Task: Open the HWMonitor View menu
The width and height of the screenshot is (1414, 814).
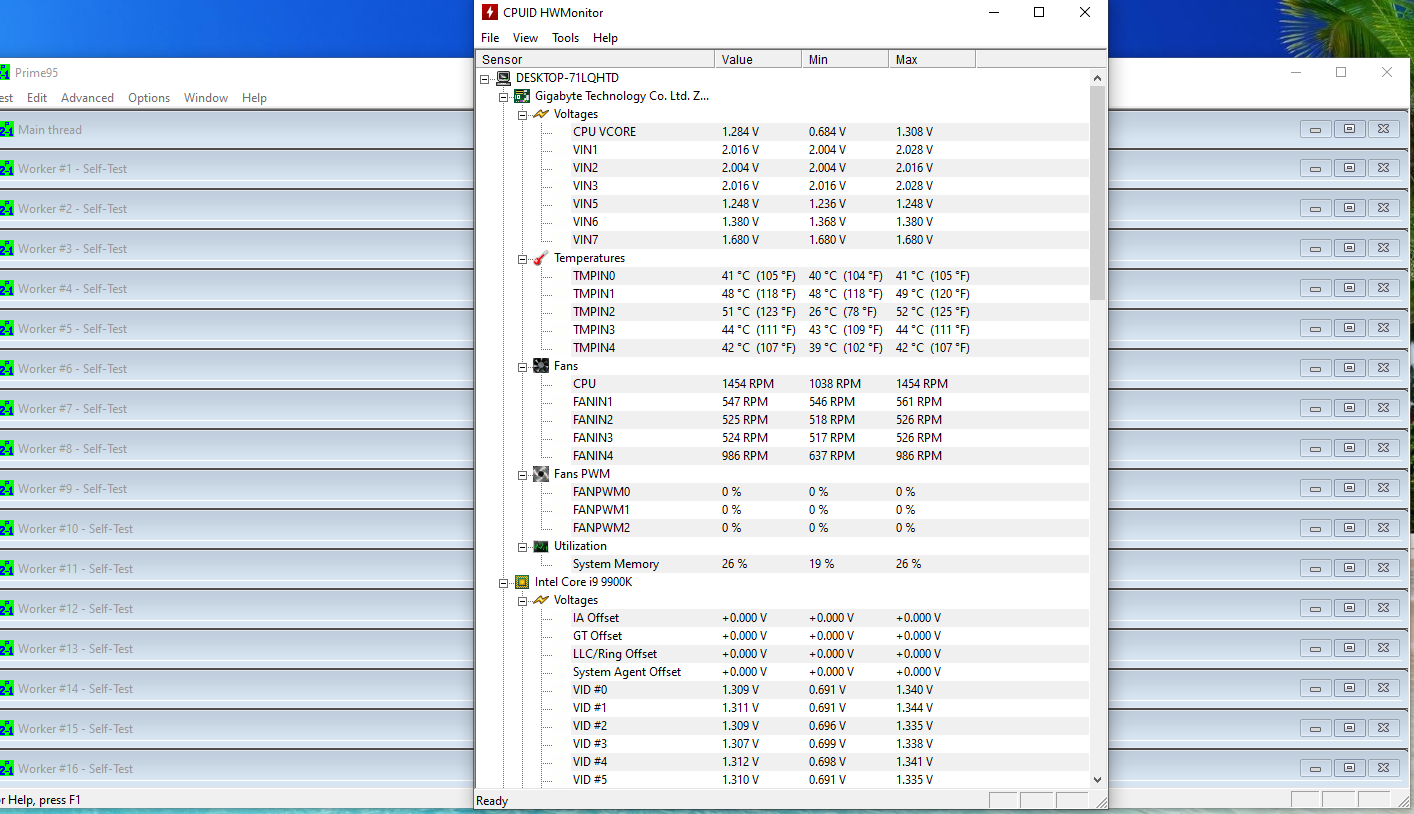Action: point(525,38)
